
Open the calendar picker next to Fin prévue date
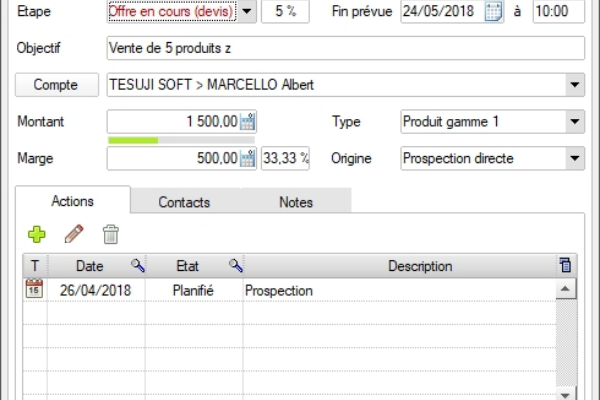tap(493, 12)
